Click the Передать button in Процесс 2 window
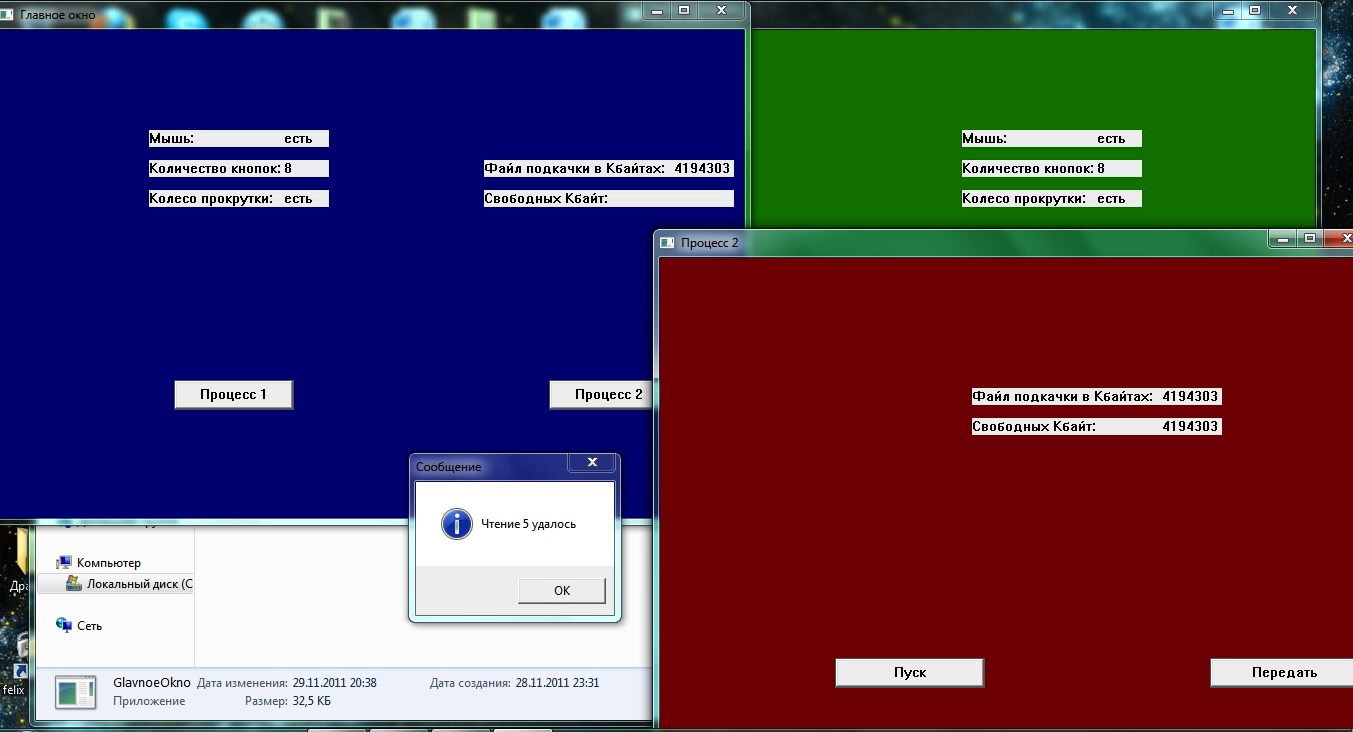The image size is (1353, 732). click(1281, 673)
